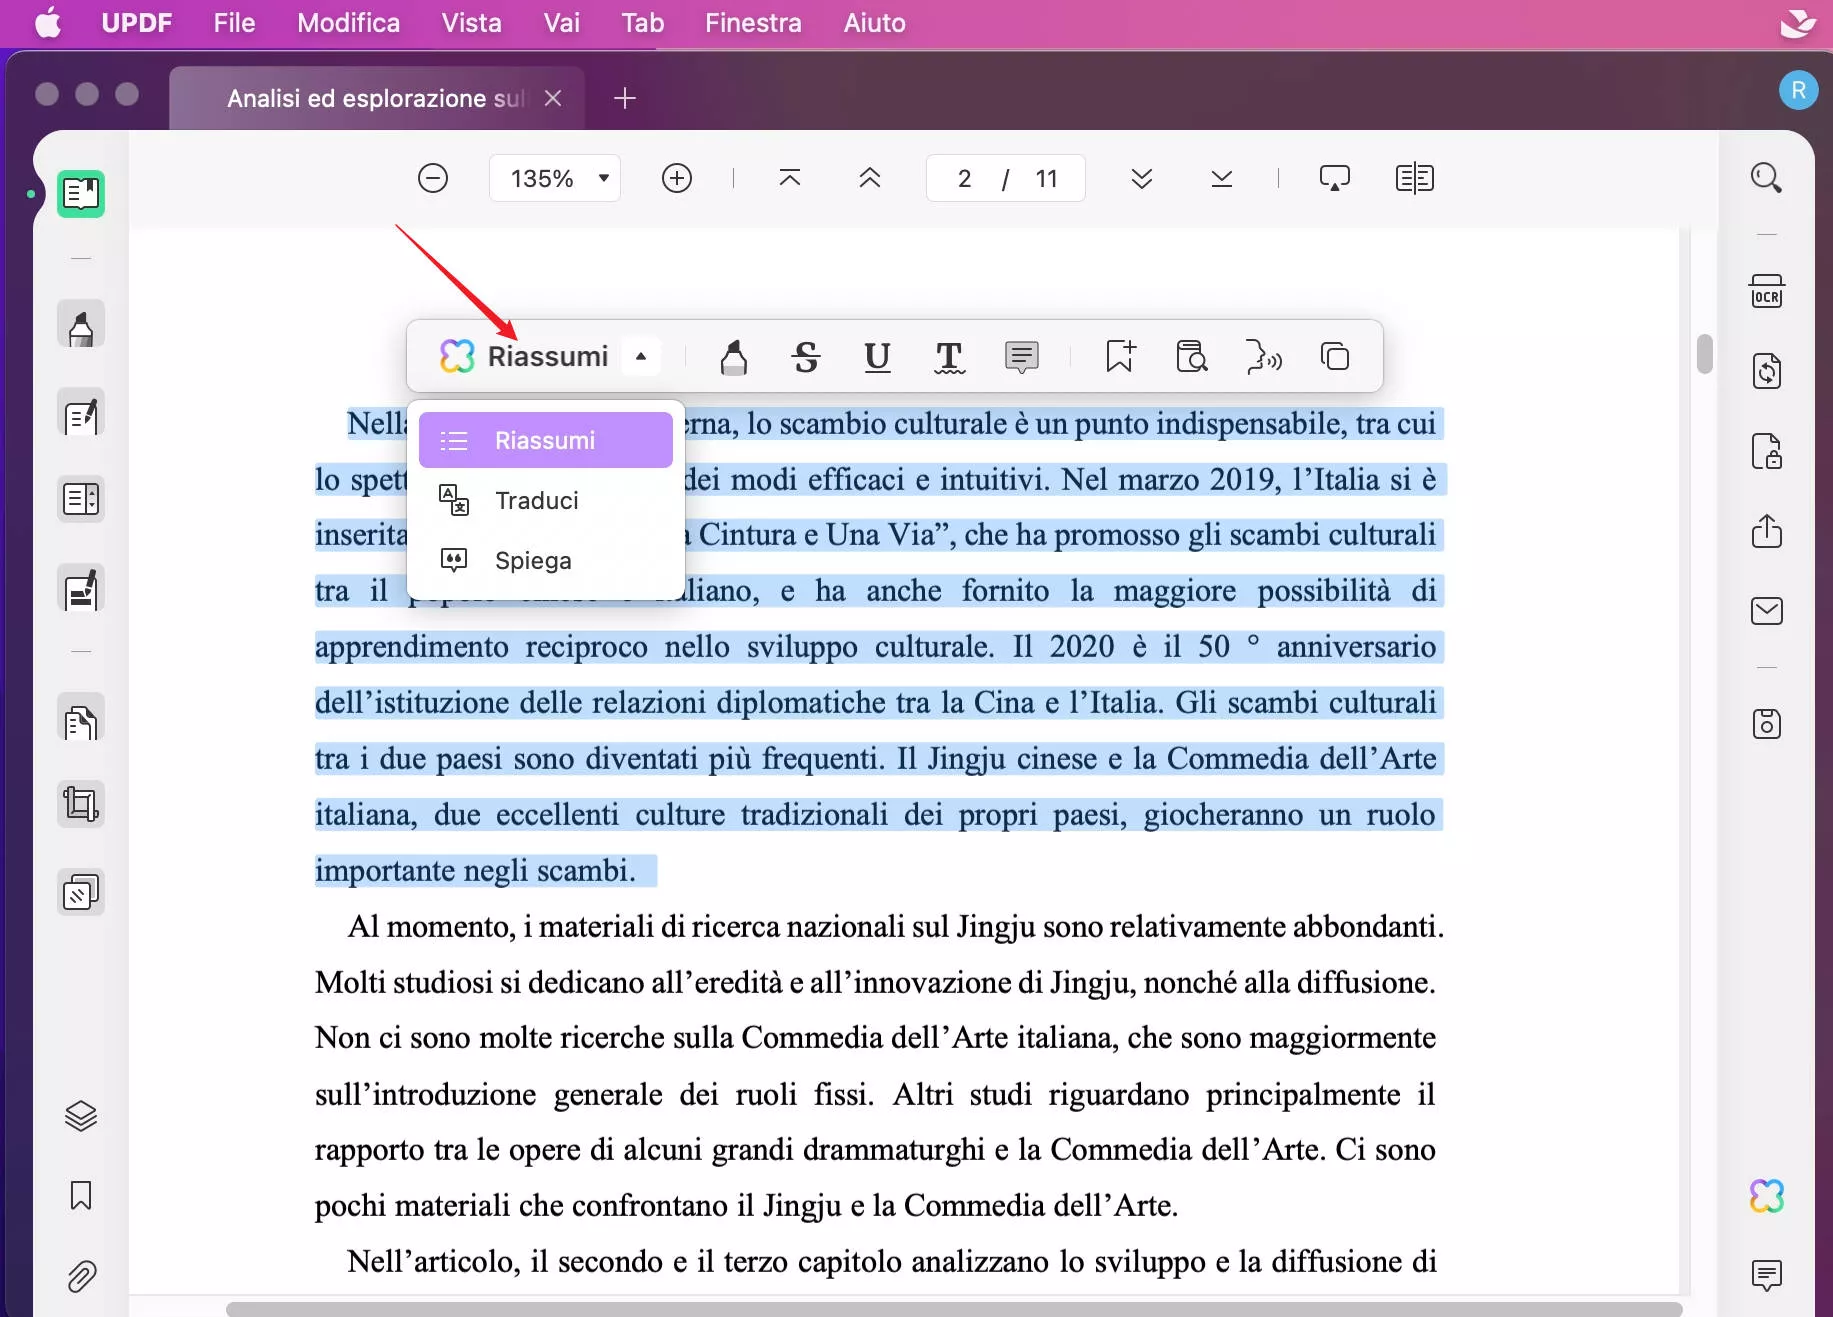Add a bookmark from the floating toolbar
Viewport: 1833px width, 1317px height.
click(1120, 356)
